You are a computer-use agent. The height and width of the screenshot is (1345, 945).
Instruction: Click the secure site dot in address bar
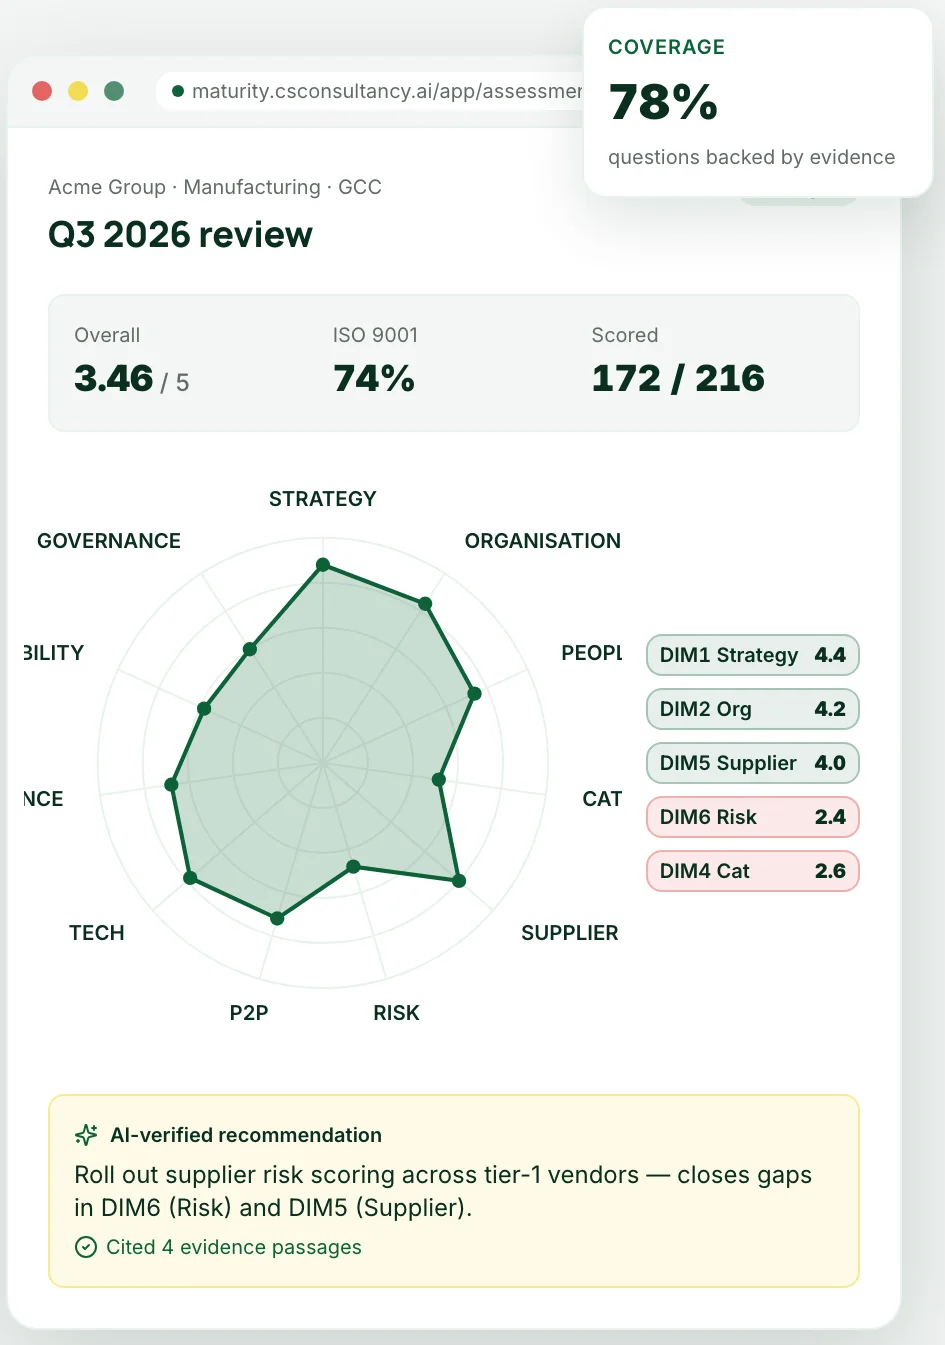pyautogui.click(x=178, y=91)
